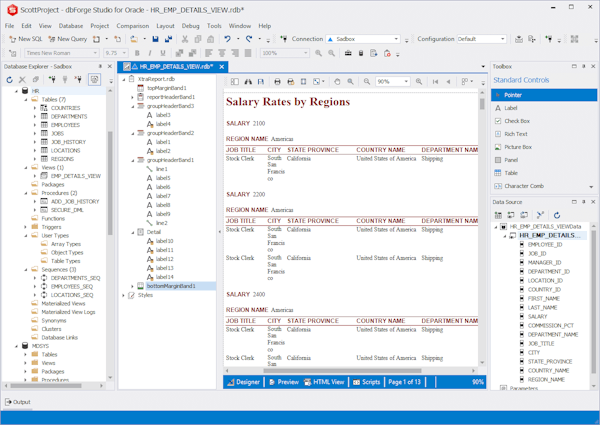Click the New SQL toolbar button
The height and width of the screenshot is (425, 600).
tap(26, 39)
